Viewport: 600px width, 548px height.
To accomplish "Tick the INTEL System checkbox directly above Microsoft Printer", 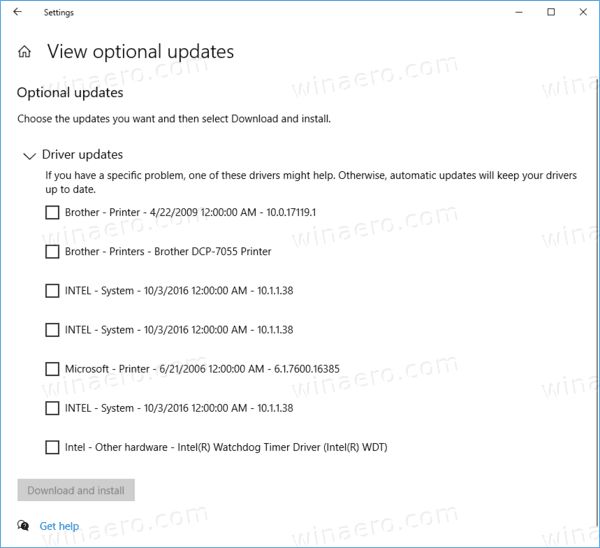I will tap(52, 330).
